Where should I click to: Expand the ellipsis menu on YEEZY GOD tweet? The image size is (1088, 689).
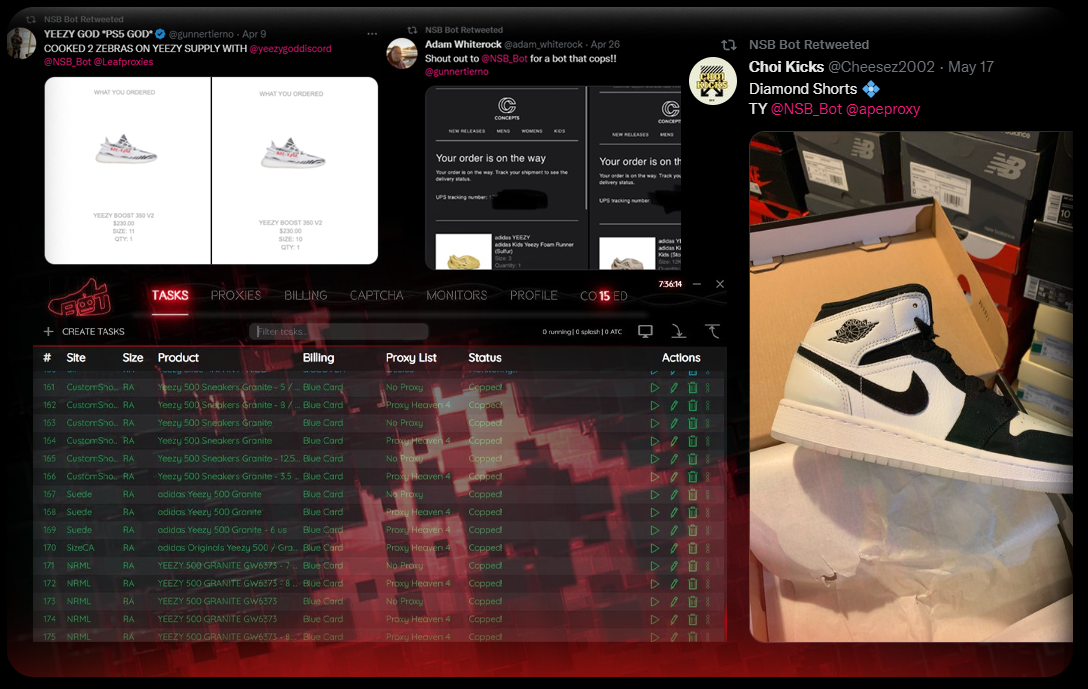372,34
